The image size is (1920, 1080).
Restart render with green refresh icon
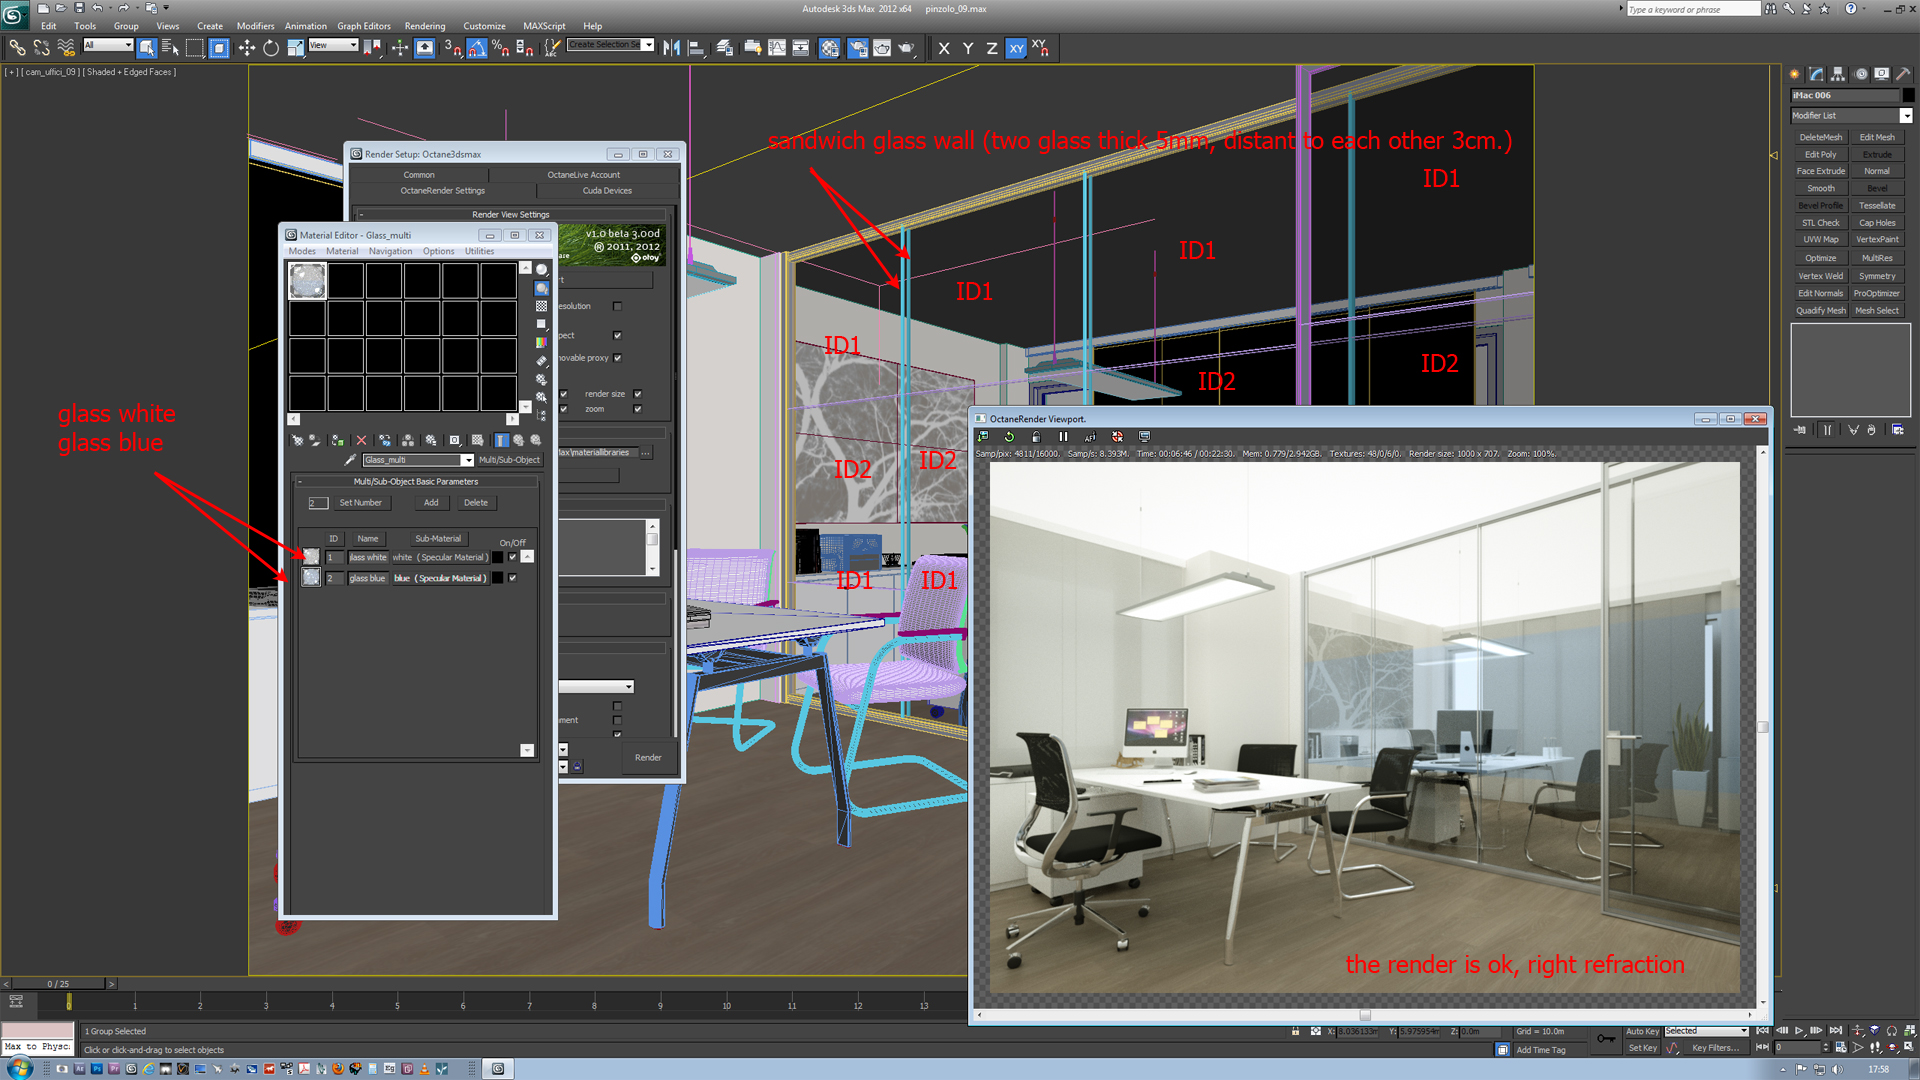click(x=1009, y=437)
